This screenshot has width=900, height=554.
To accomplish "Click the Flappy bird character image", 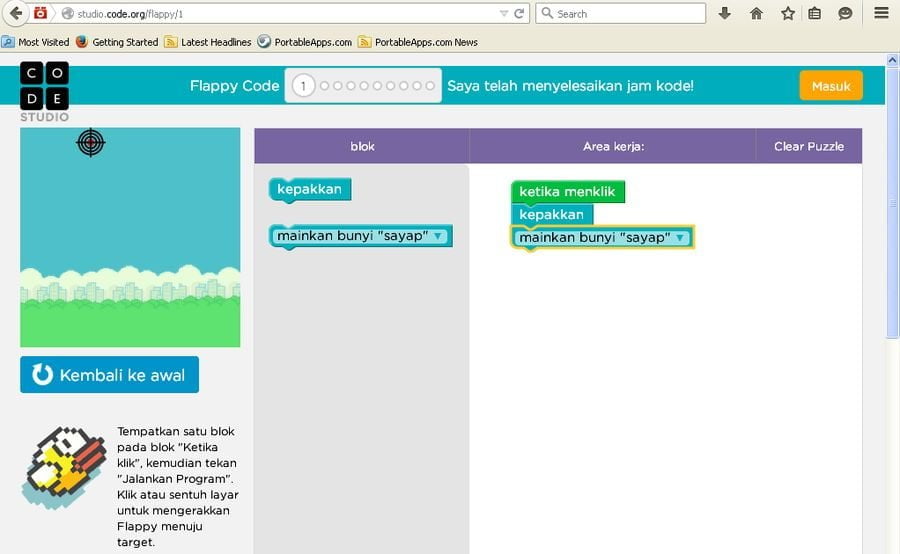I will [63, 467].
